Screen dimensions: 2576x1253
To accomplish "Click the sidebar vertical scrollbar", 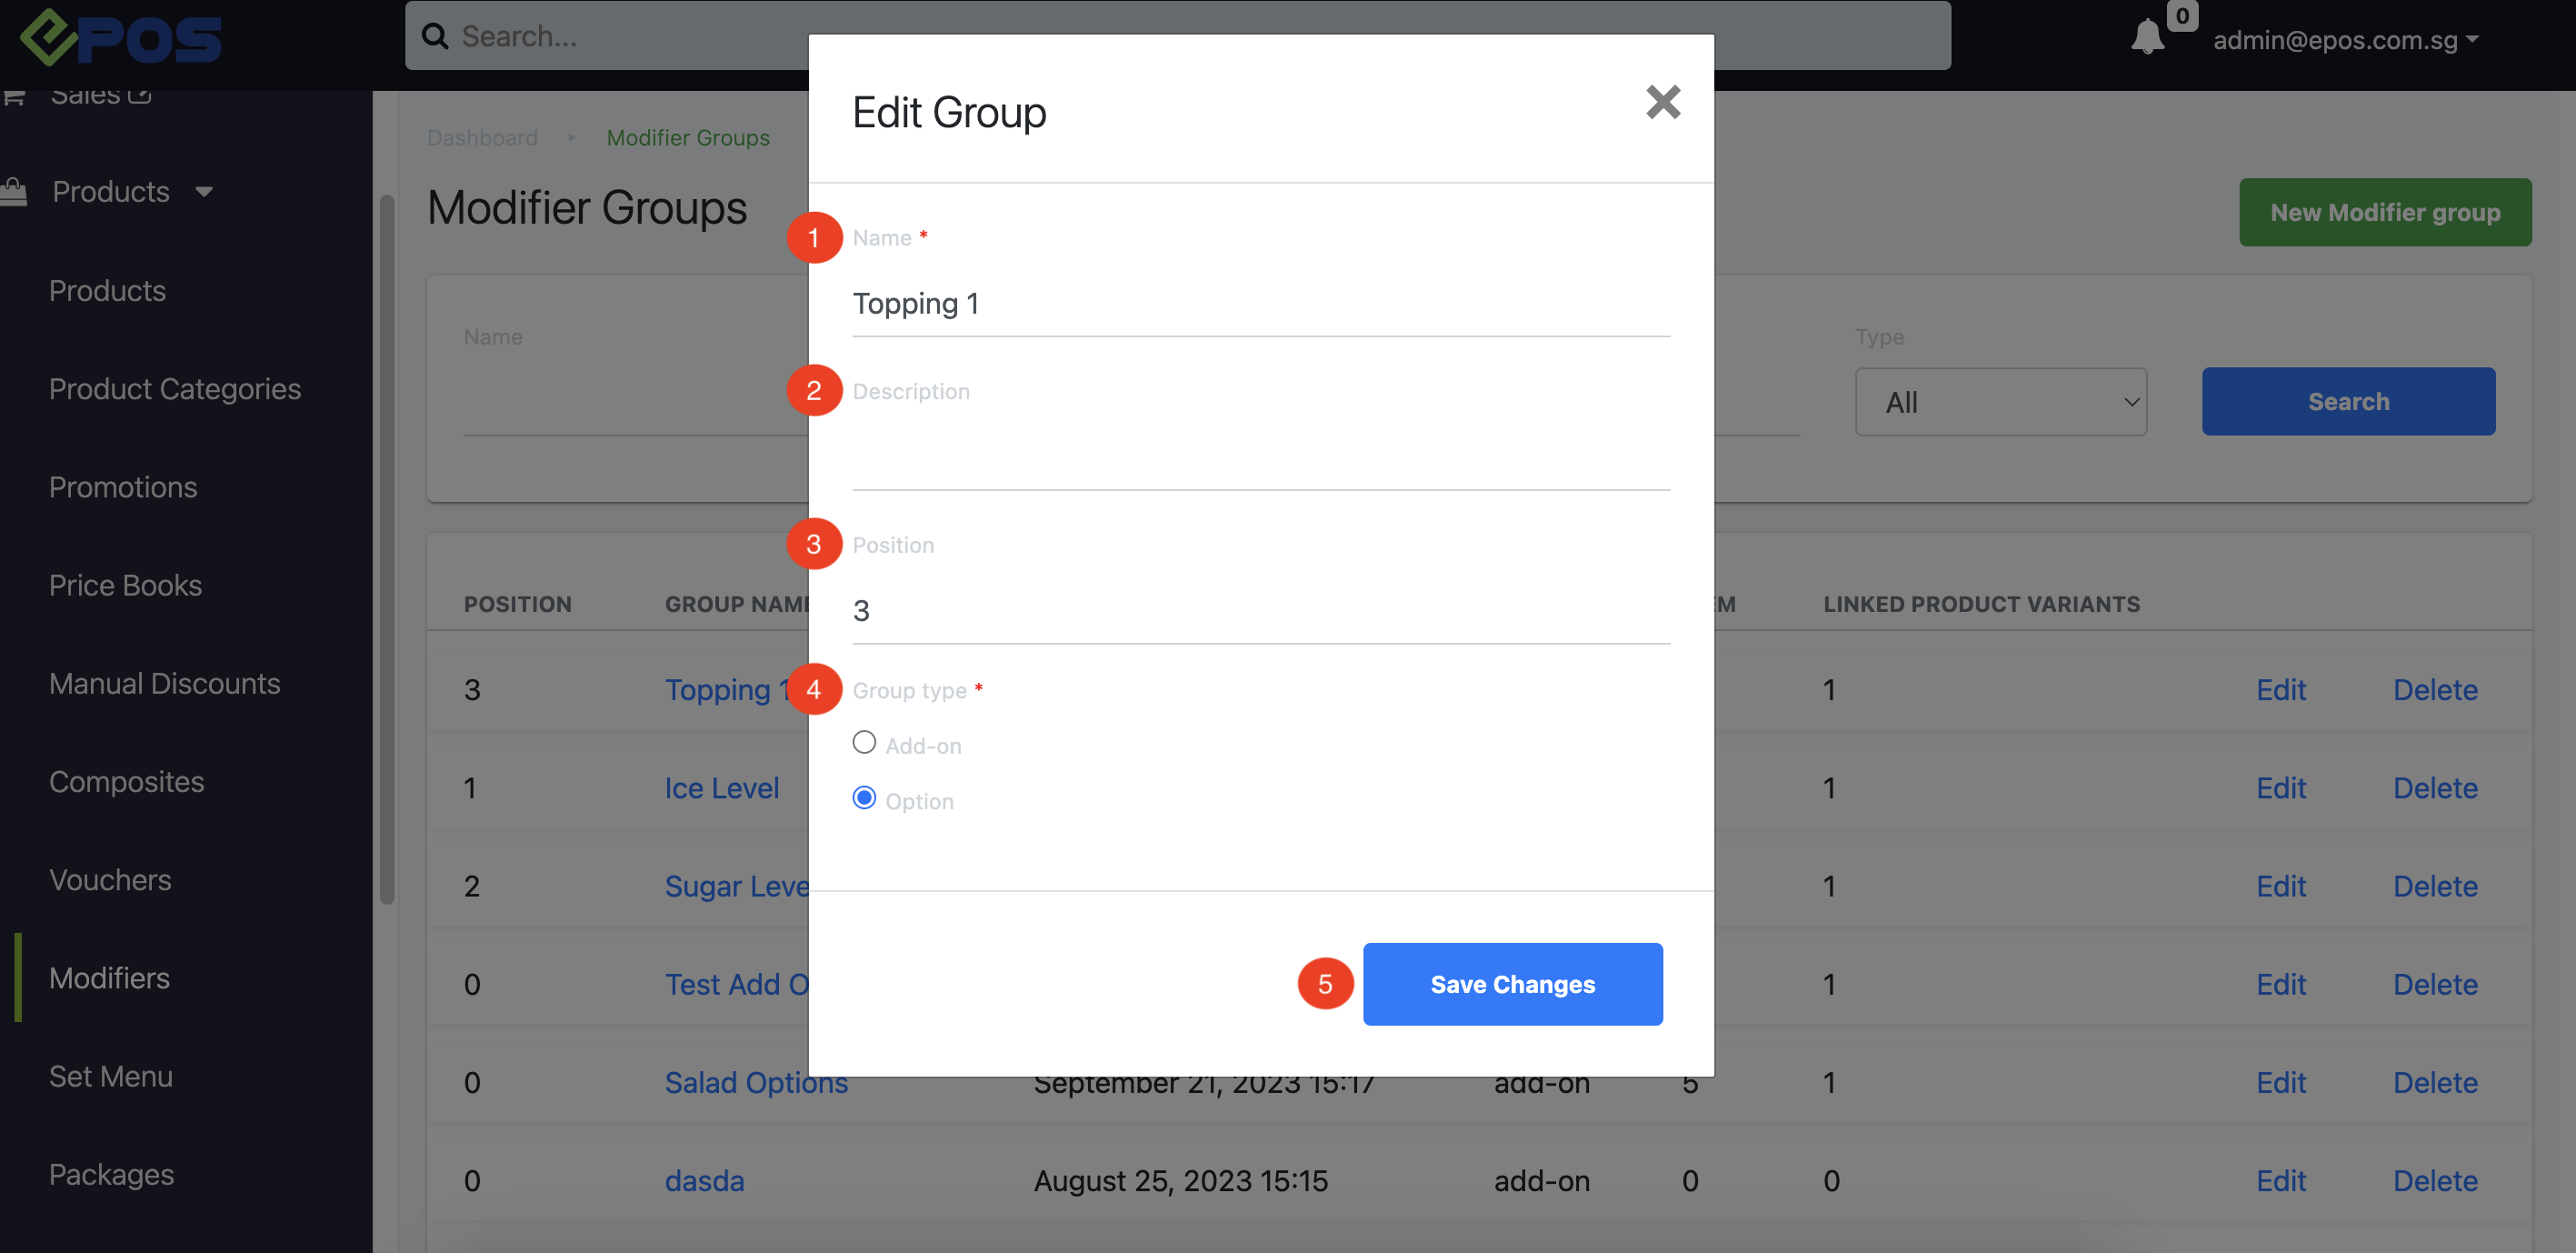I will click(x=386, y=550).
